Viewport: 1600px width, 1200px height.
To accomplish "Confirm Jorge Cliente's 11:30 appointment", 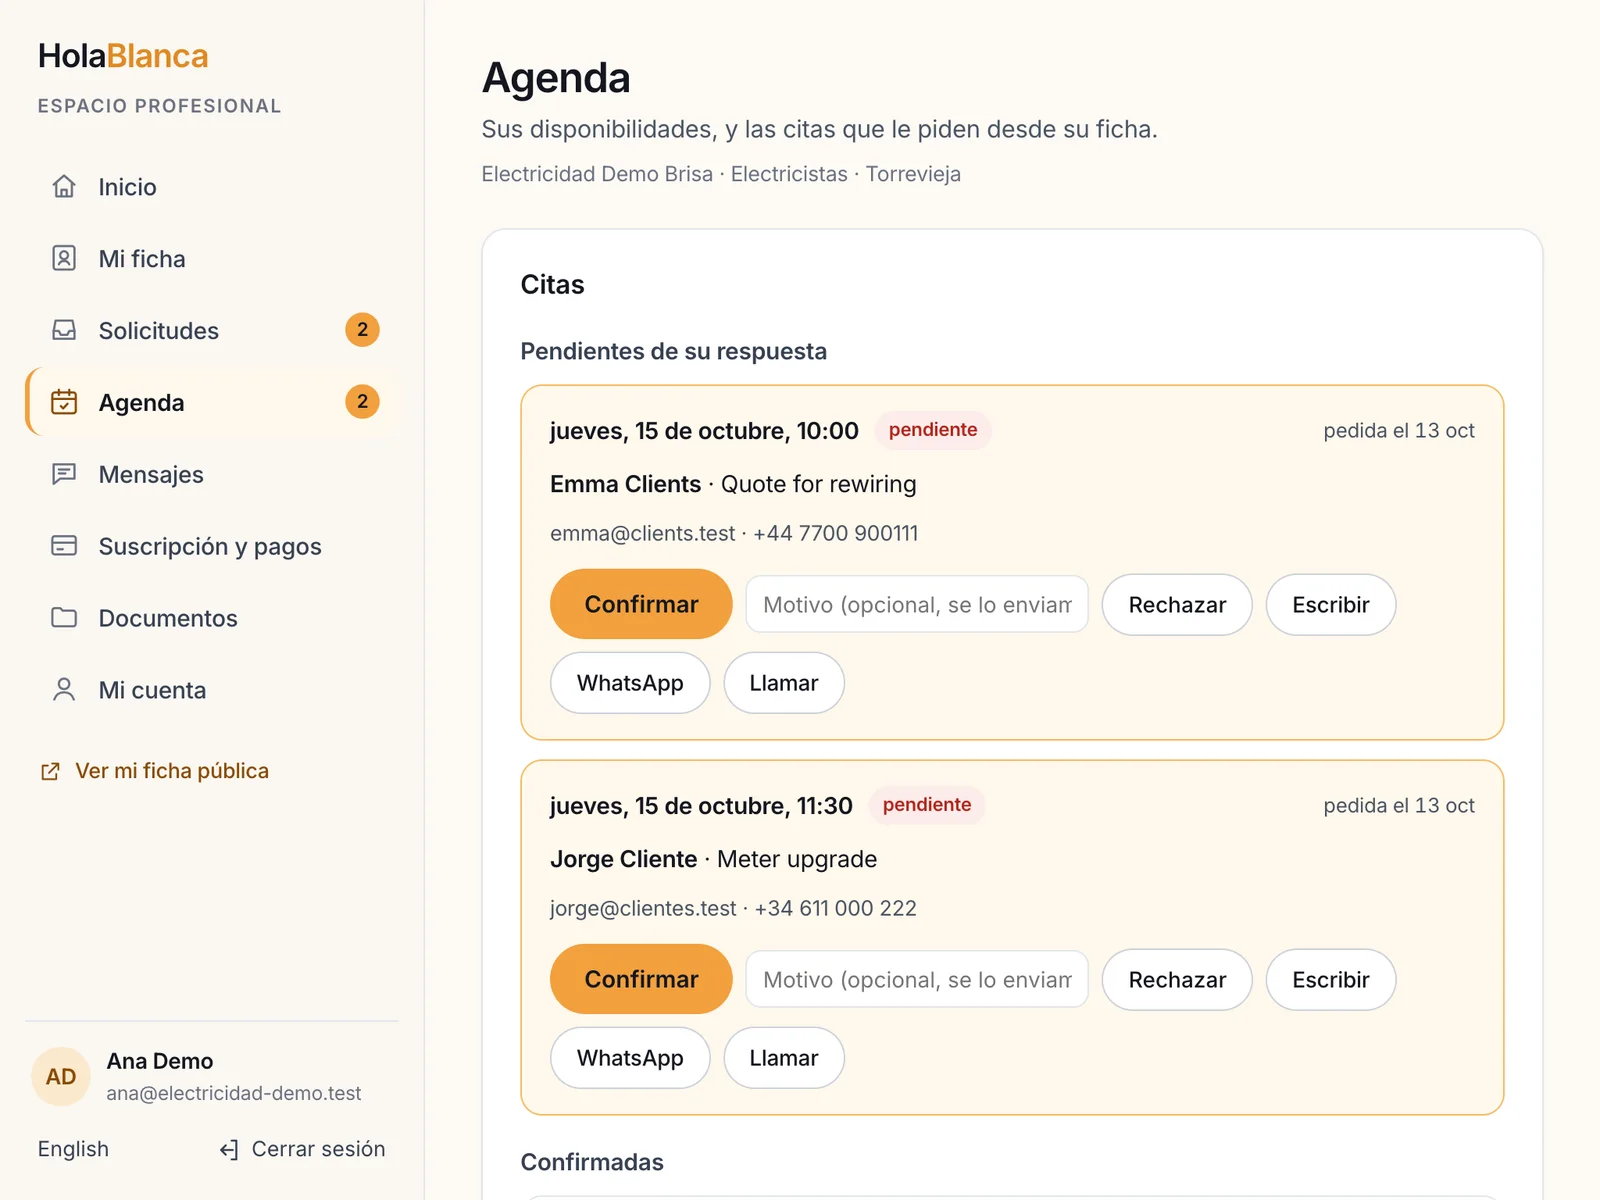I will click(641, 979).
